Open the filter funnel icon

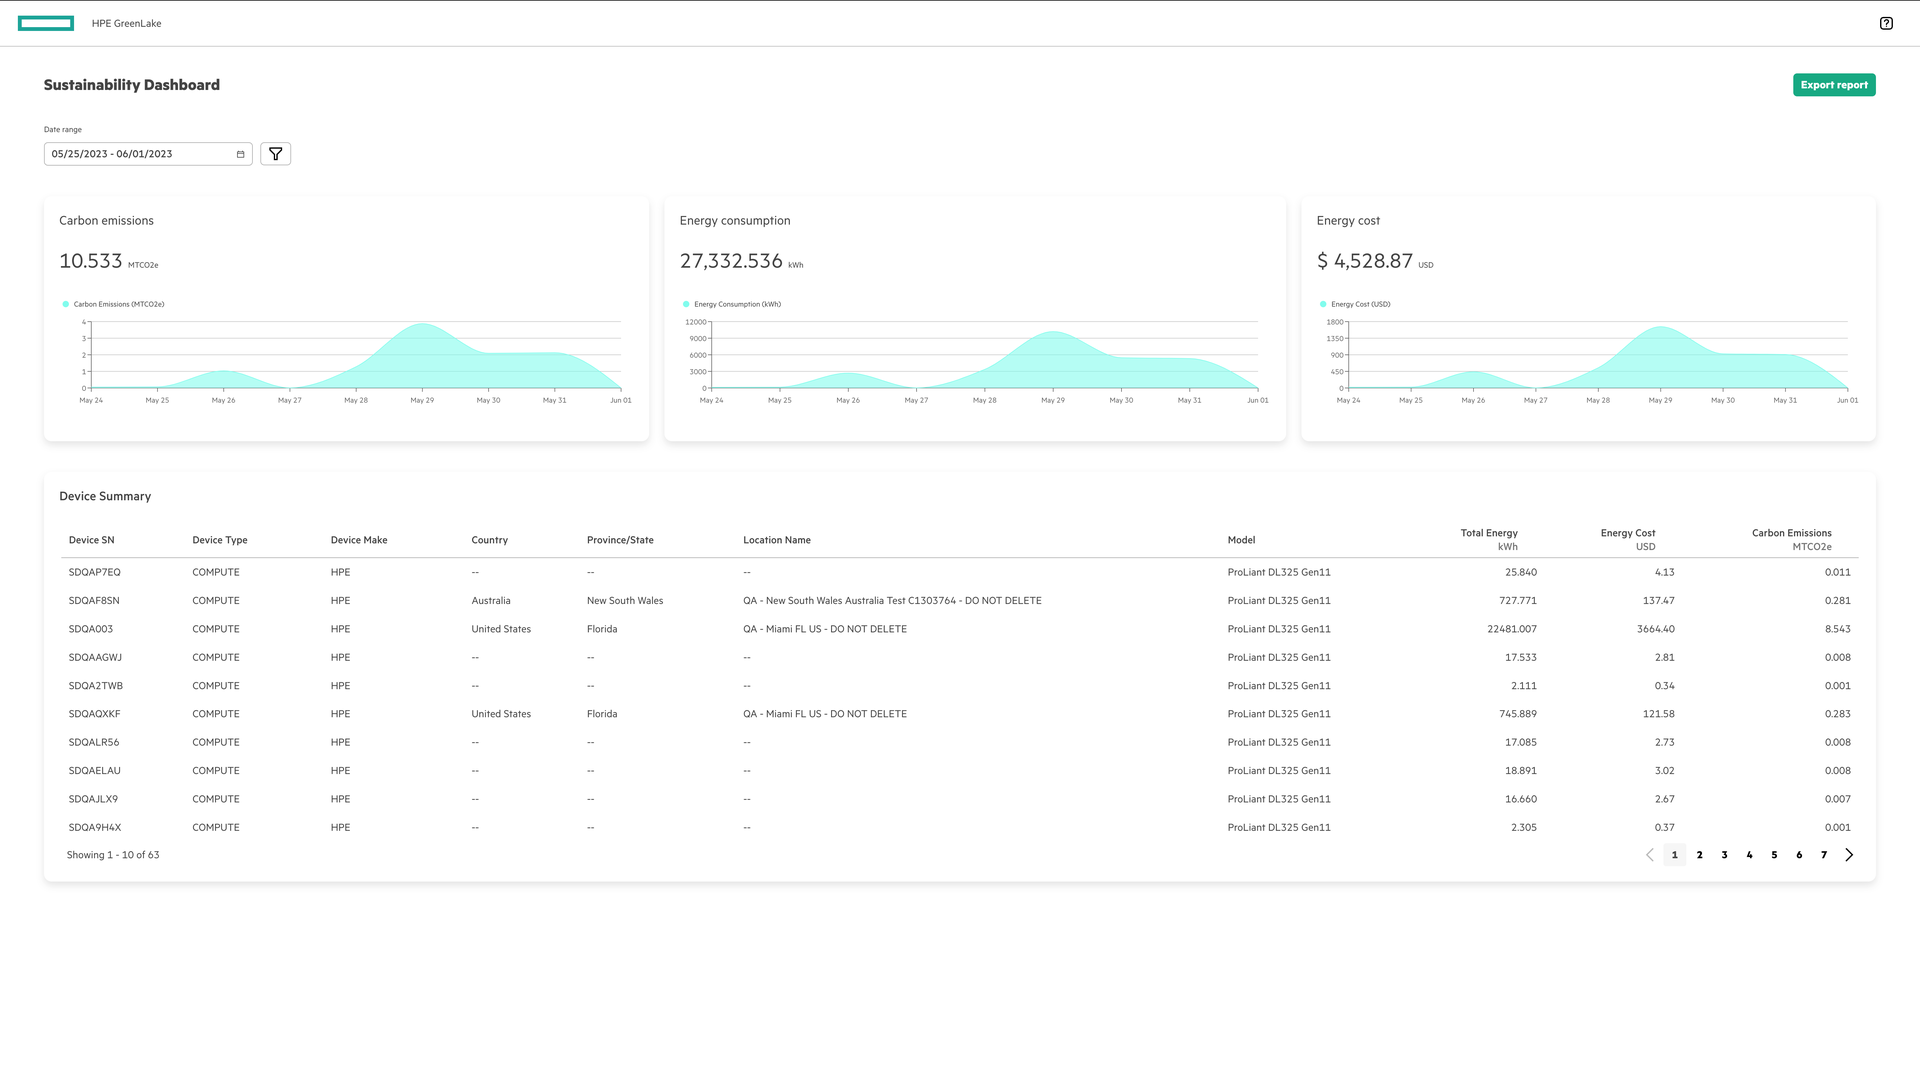[275, 154]
